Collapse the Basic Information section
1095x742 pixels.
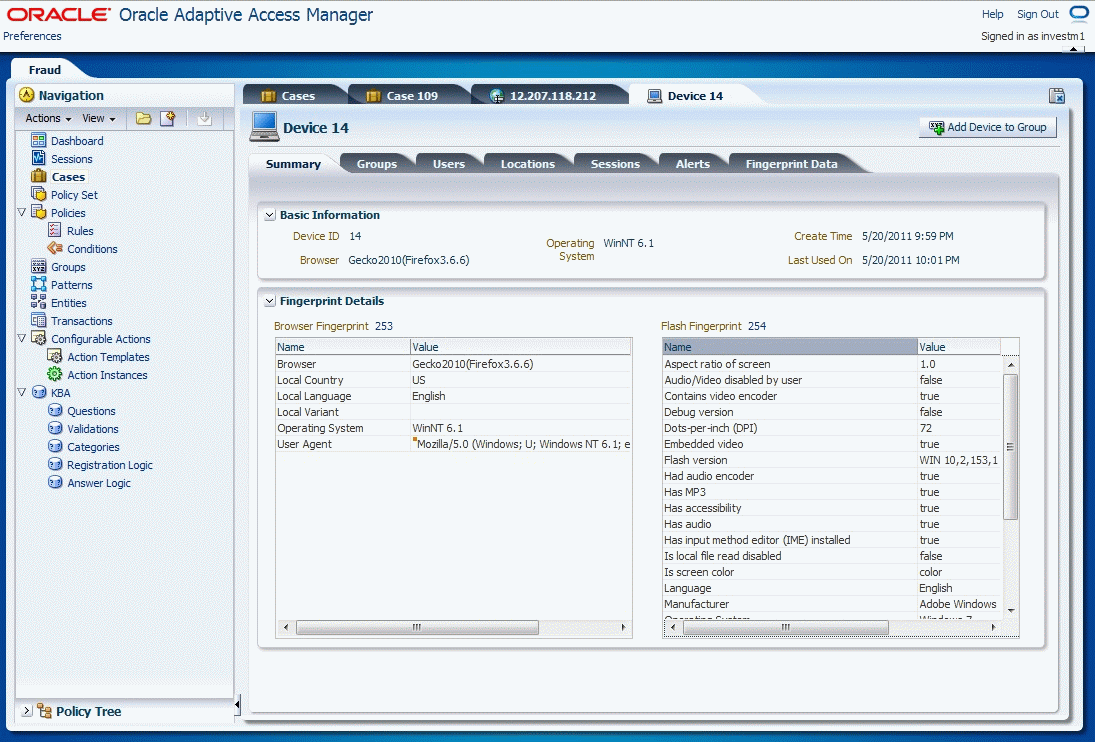coord(269,214)
